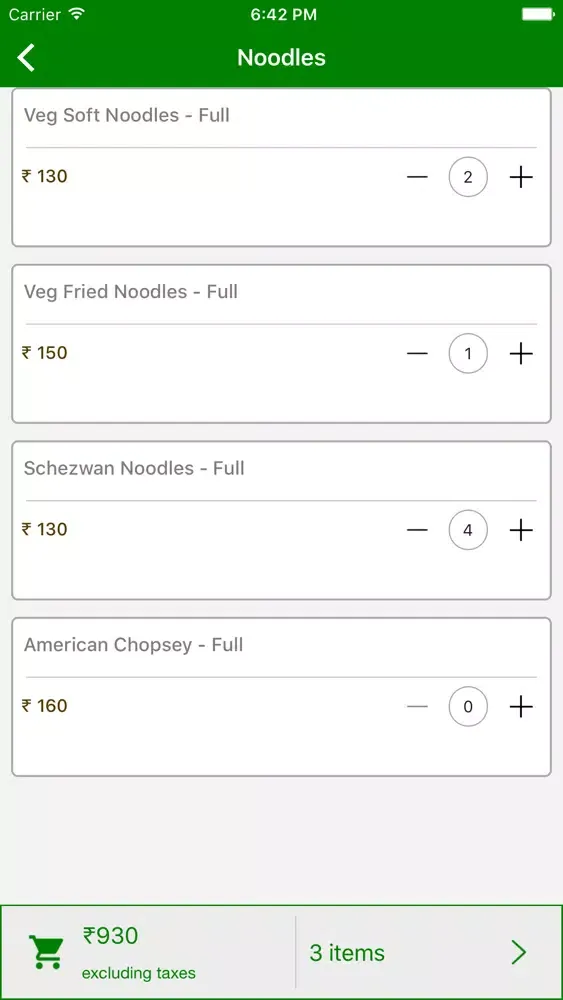Select the Veg Soft Noodles quantity circle
Image resolution: width=563 pixels, height=1000 pixels.
click(x=468, y=177)
